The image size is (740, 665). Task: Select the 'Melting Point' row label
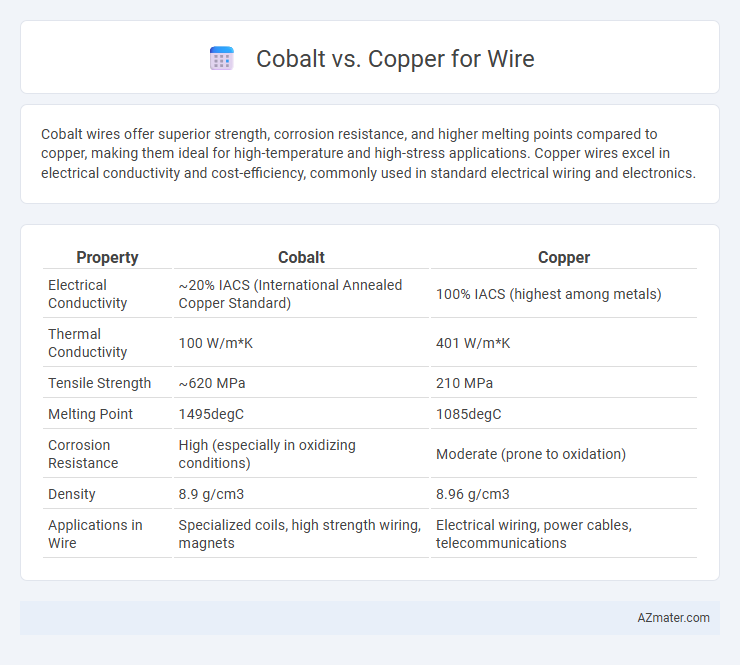pos(91,414)
